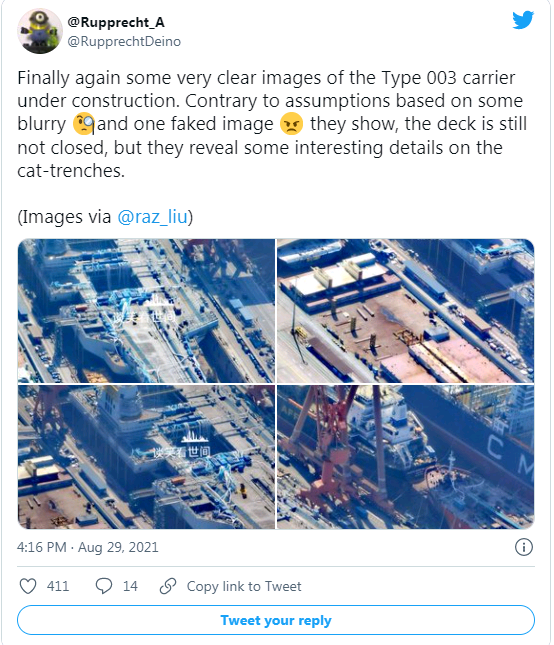Click the 411 likes count

(58, 586)
